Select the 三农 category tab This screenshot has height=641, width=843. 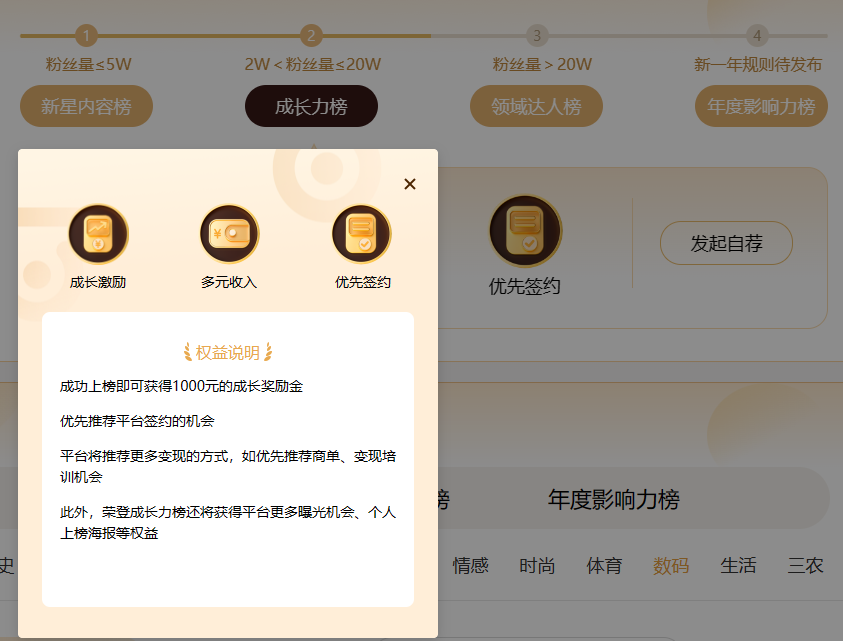805,566
